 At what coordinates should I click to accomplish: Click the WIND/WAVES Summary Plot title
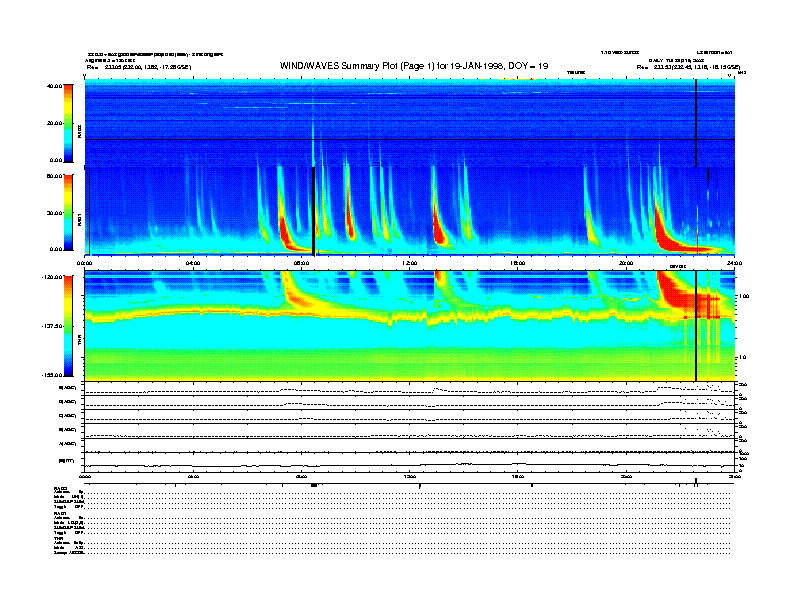(x=414, y=66)
